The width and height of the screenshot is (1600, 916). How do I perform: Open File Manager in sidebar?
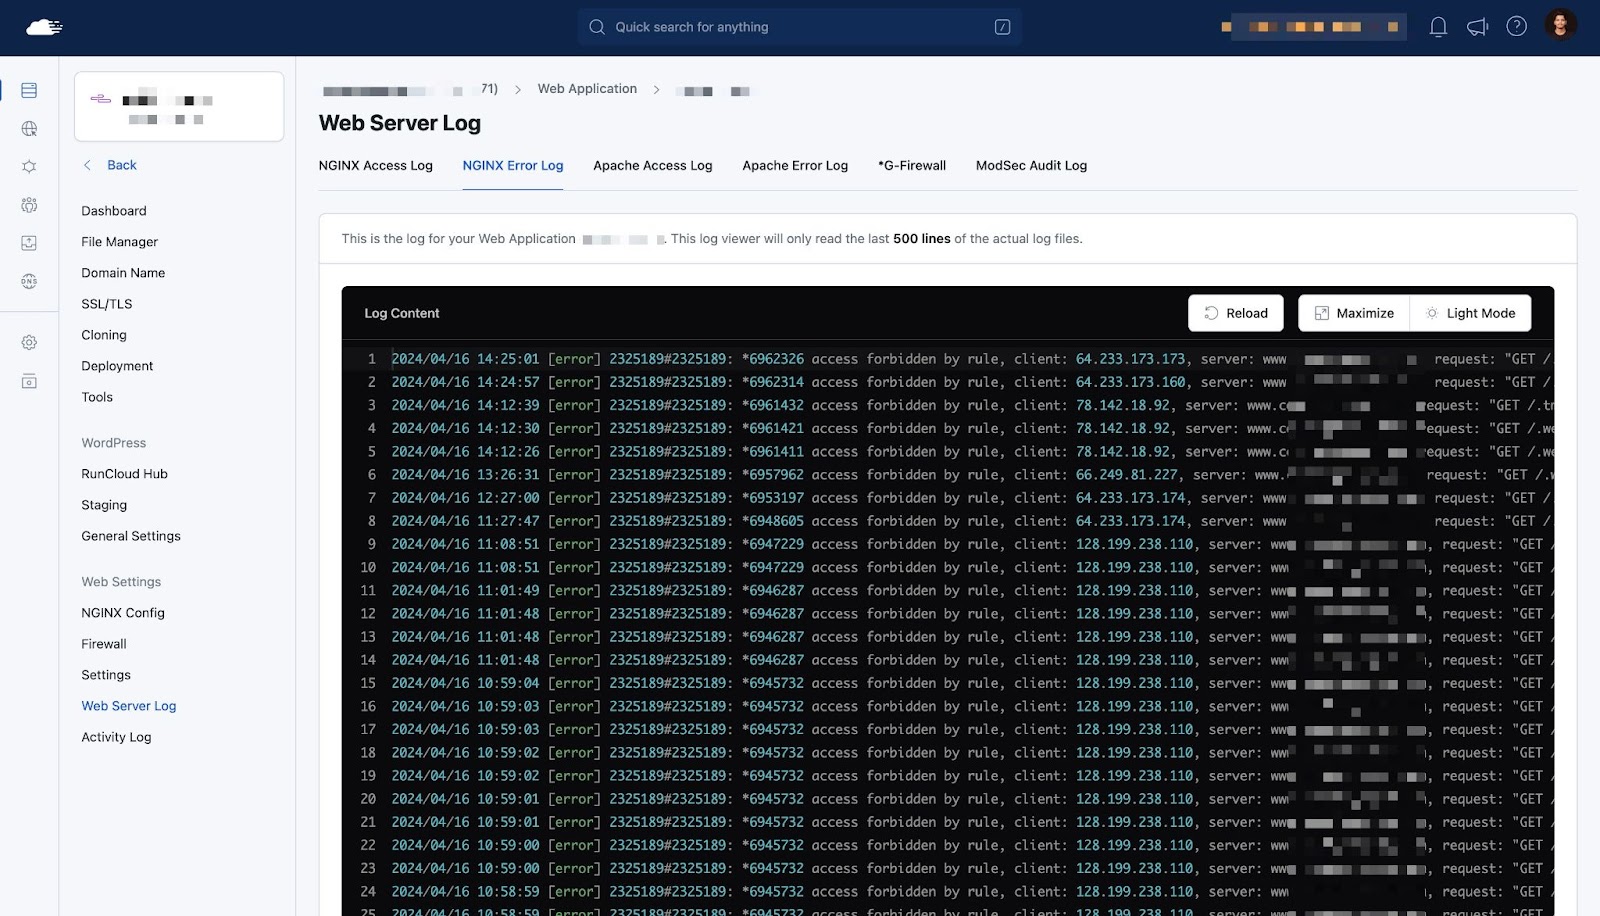120,242
